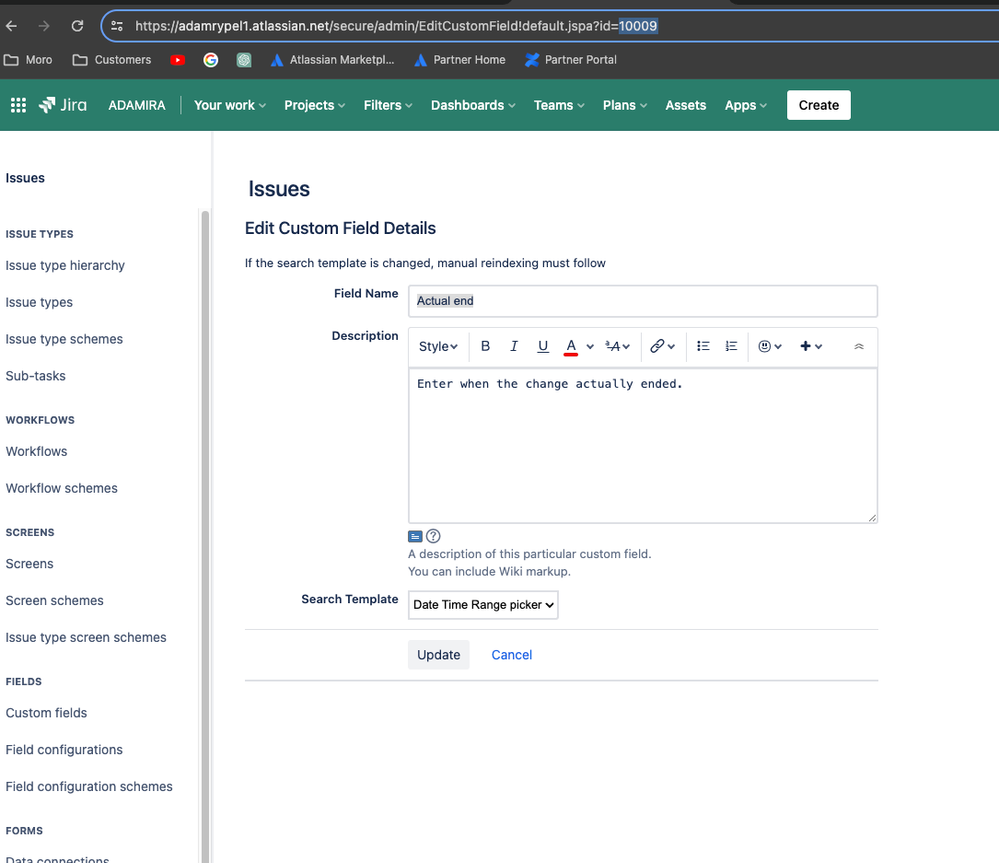Viewport: 999px width, 863px height.
Task: Click the Update button
Action: click(x=438, y=655)
